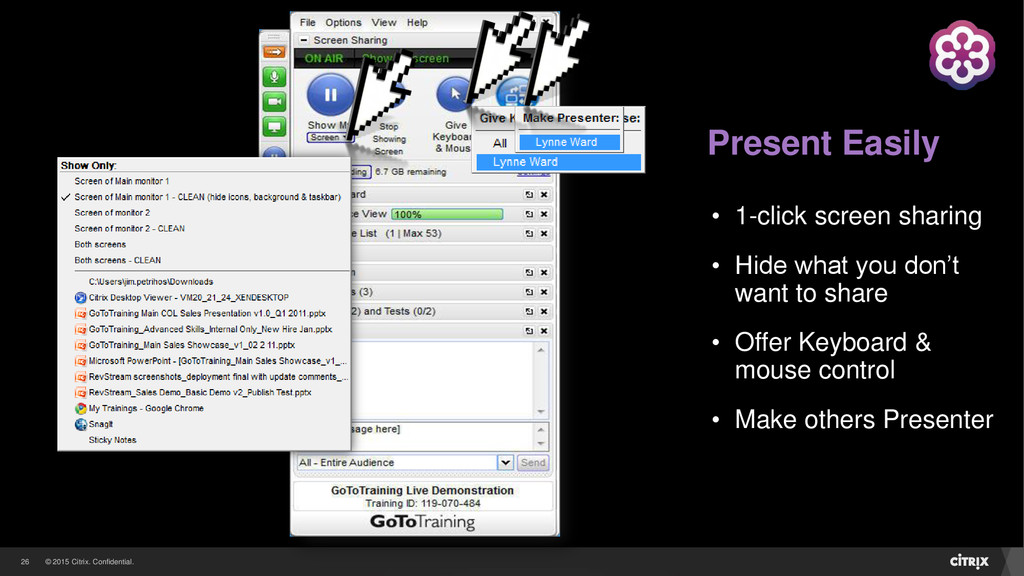Pause screen sharing with the blue pause button

(x=330, y=95)
